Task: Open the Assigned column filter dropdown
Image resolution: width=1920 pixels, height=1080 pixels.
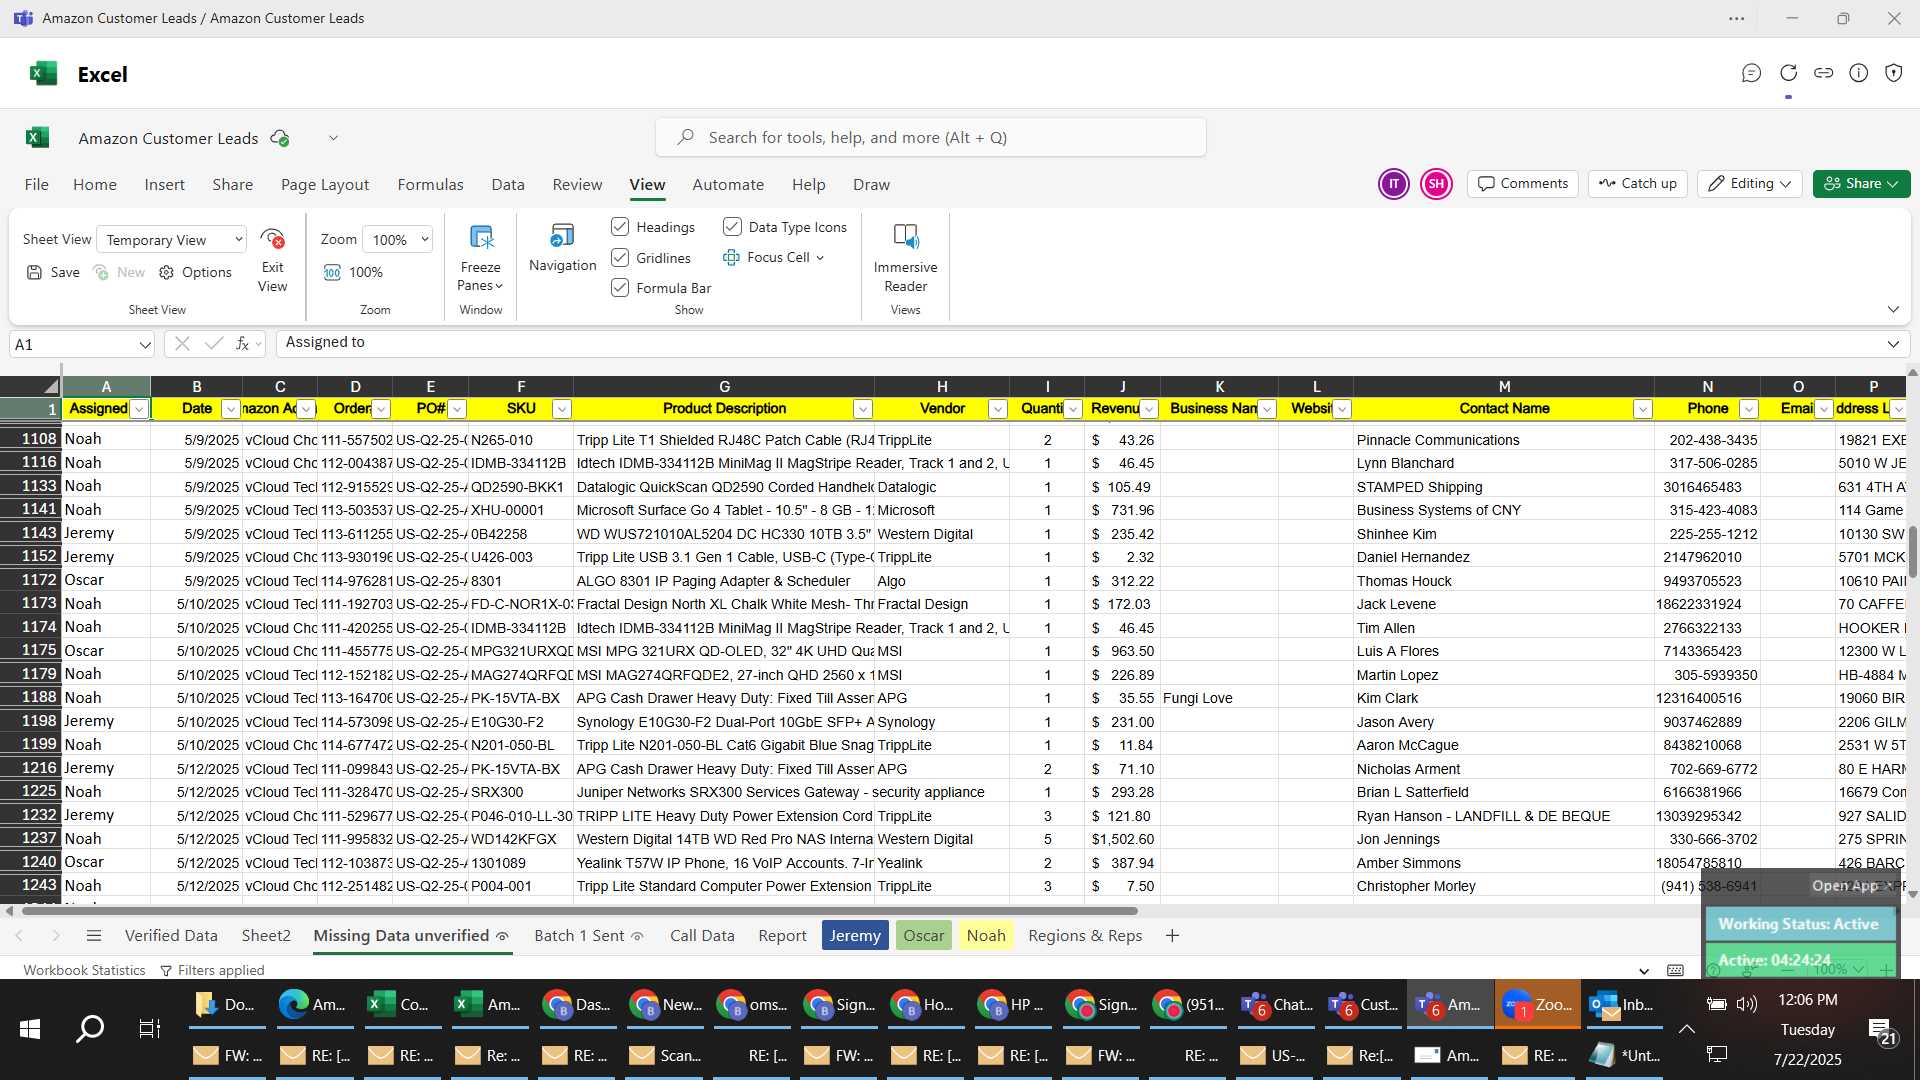Action: (139, 408)
